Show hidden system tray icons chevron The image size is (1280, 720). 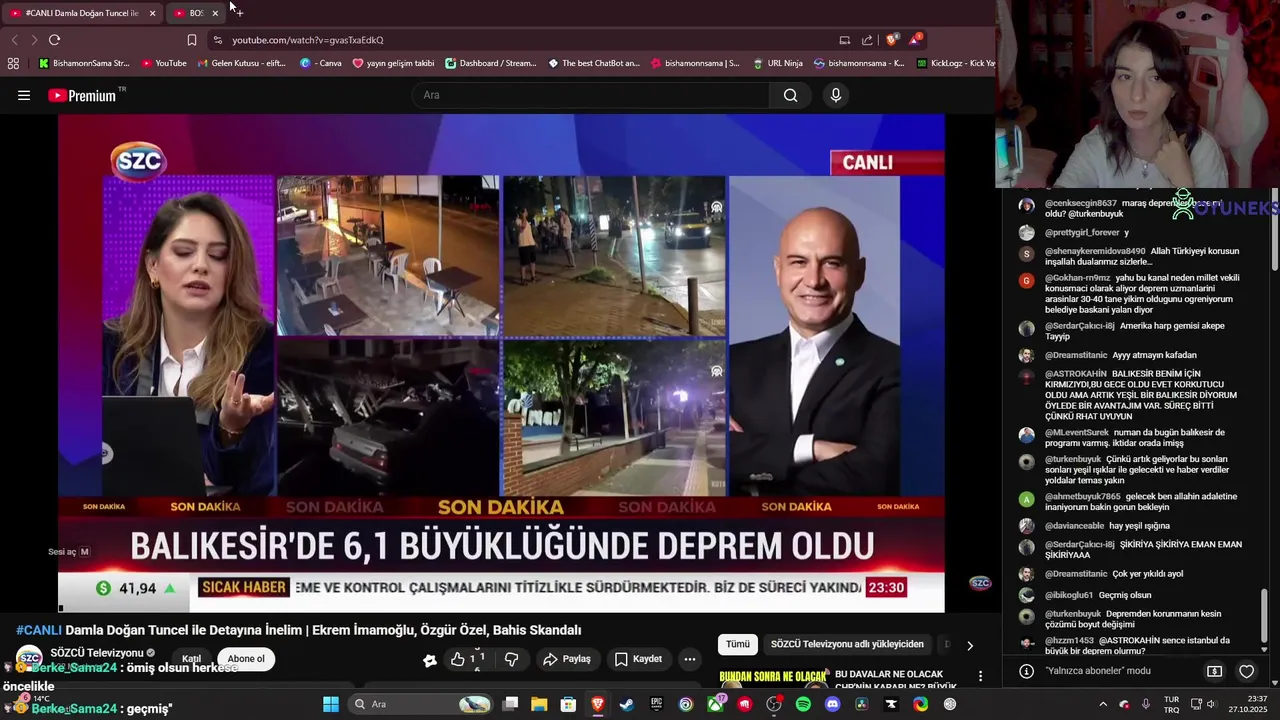tap(1103, 704)
